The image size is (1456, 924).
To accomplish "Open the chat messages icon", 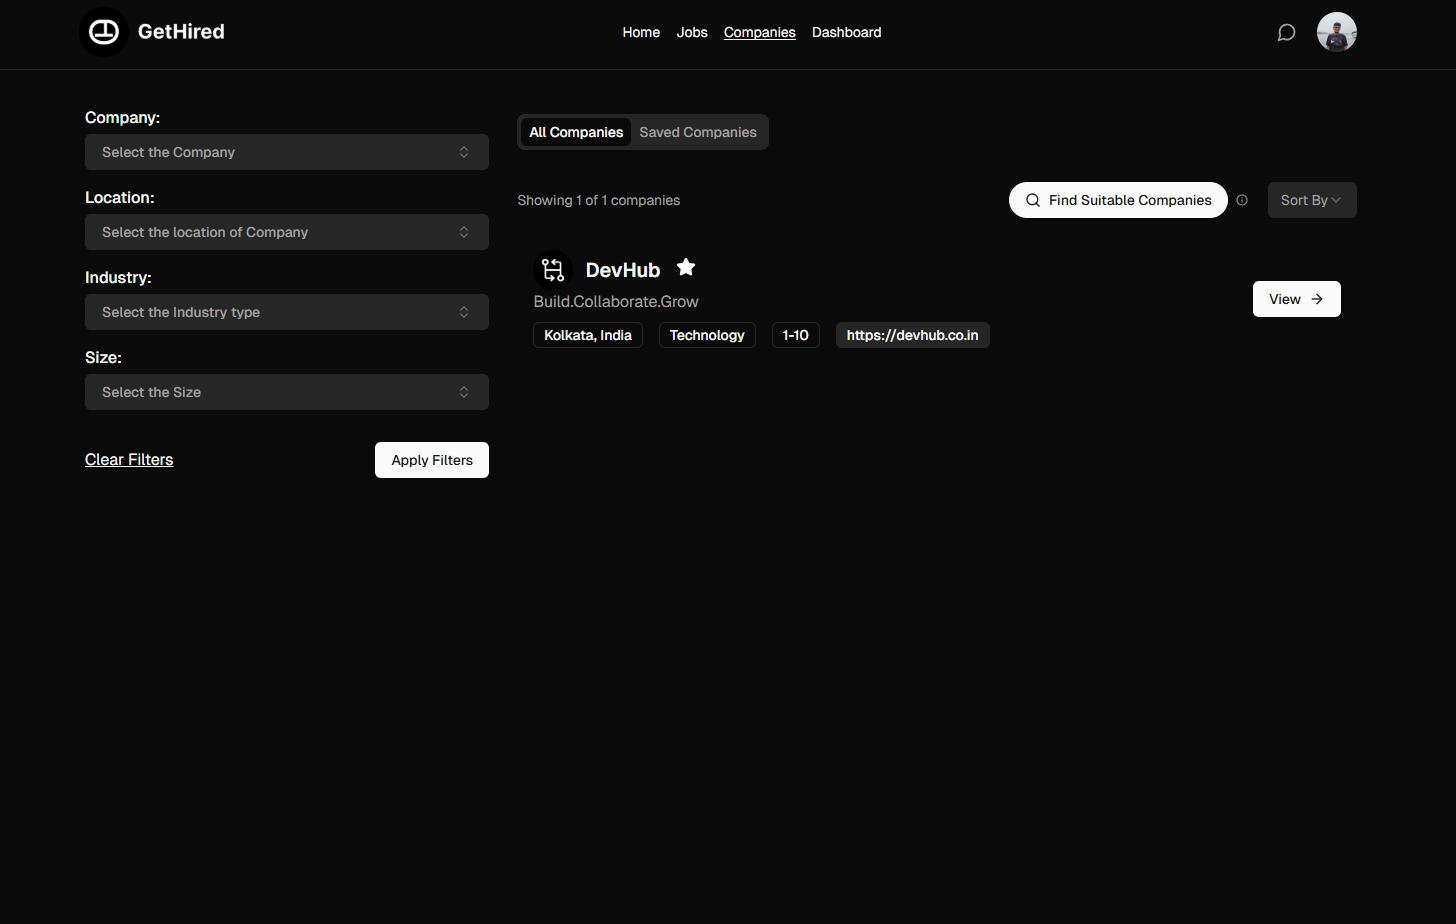I will click(1287, 33).
